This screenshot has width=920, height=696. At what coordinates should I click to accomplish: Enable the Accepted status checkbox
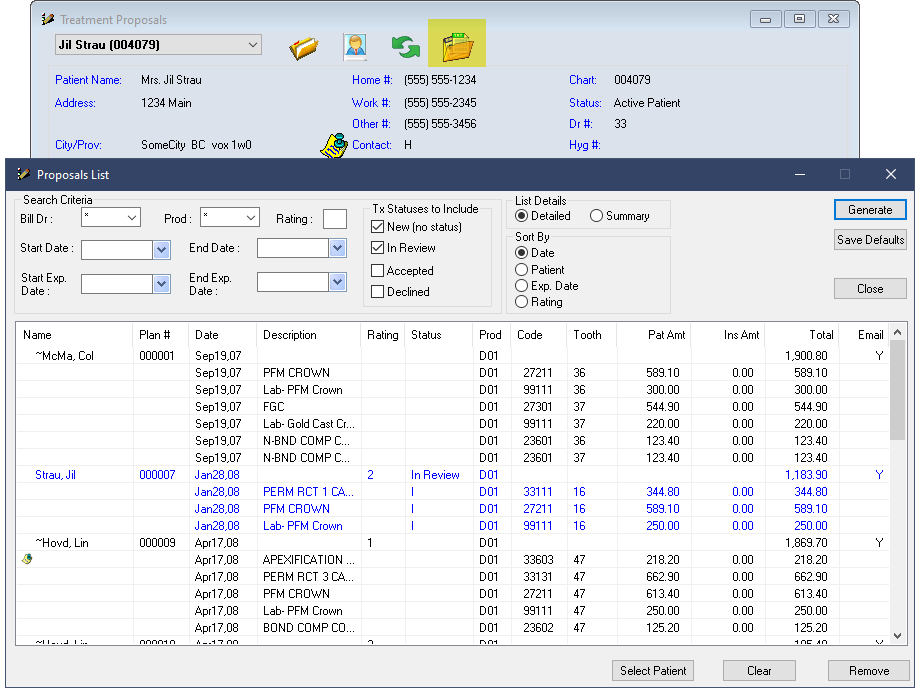pyautogui.click(x=378, y=270)
